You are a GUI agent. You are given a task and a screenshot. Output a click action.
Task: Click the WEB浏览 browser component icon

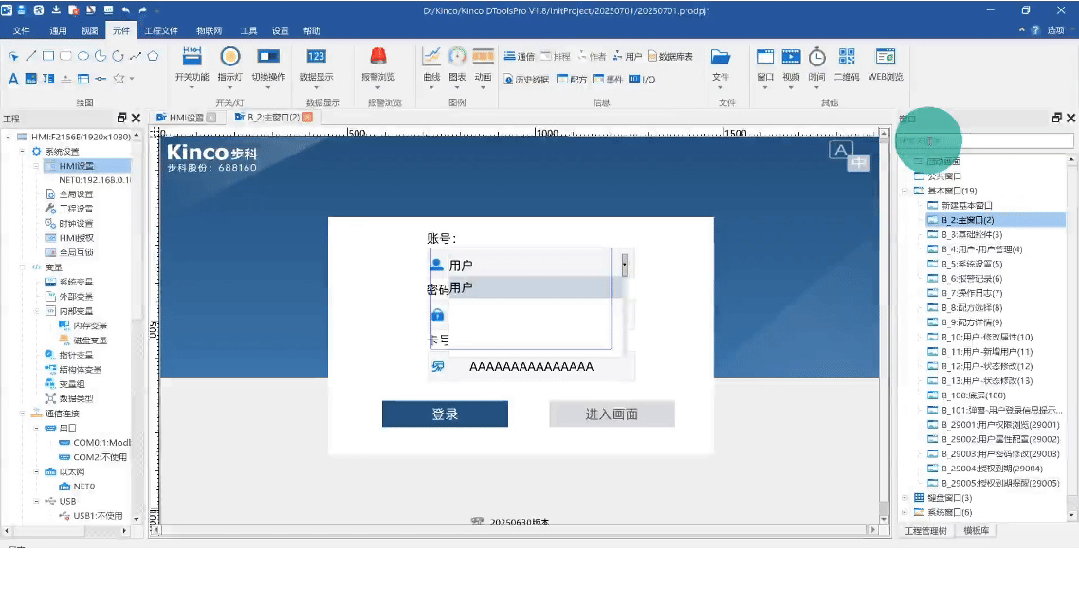click(885, 58)
